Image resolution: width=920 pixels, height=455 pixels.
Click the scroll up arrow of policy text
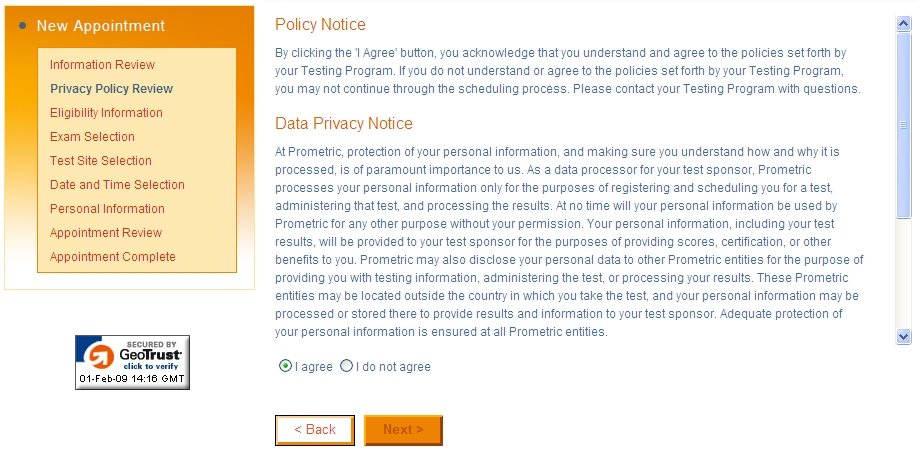click(x=903, y=23)
